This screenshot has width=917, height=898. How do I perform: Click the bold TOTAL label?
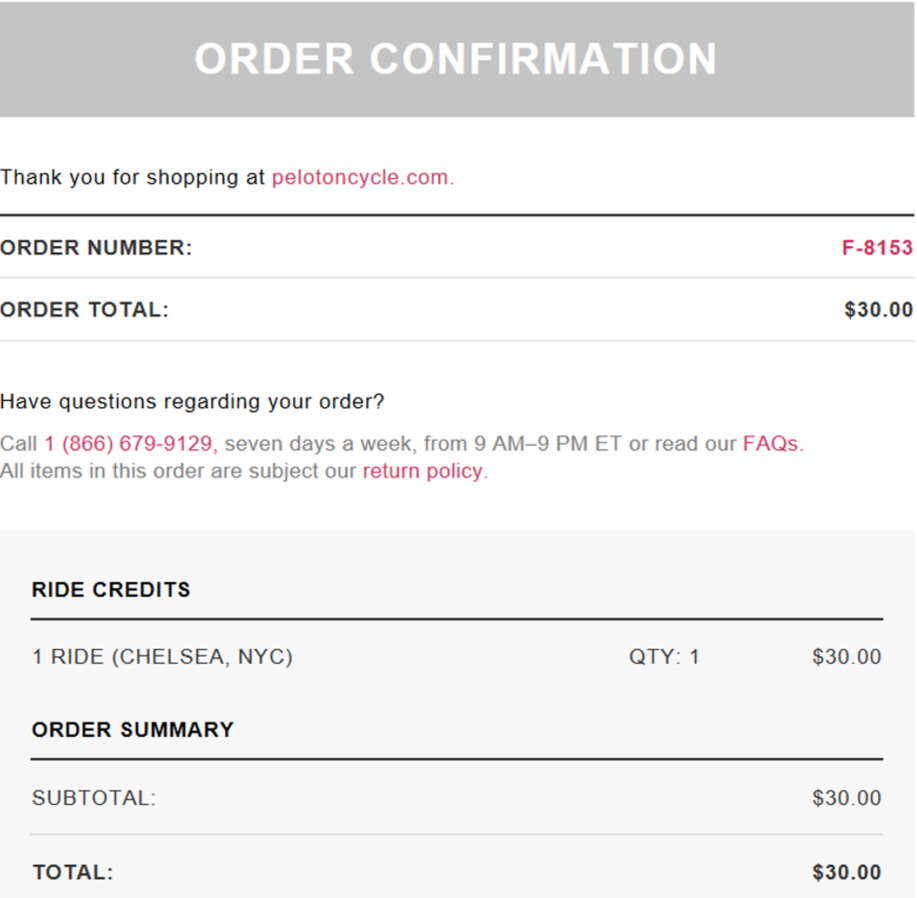73,873
